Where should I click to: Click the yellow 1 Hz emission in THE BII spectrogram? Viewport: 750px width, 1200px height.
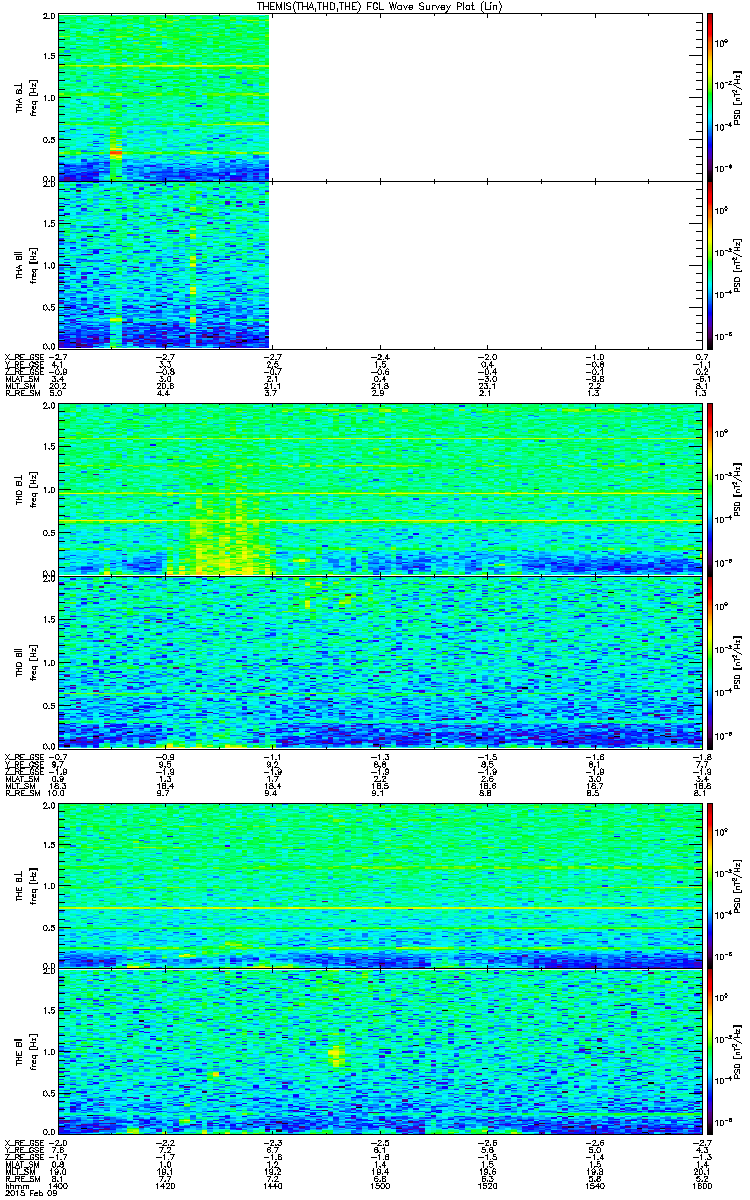point(336,1055)
